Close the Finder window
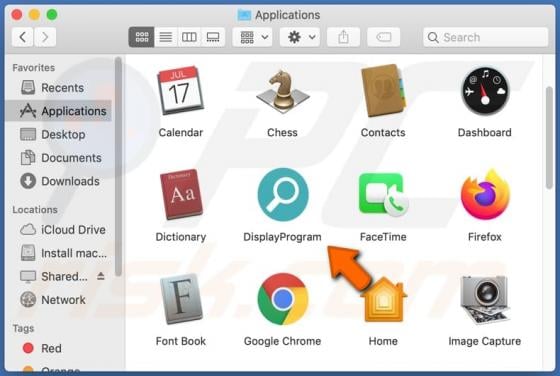Image resolution: width=560 pixels, height=376 pixels. [17, 15]
